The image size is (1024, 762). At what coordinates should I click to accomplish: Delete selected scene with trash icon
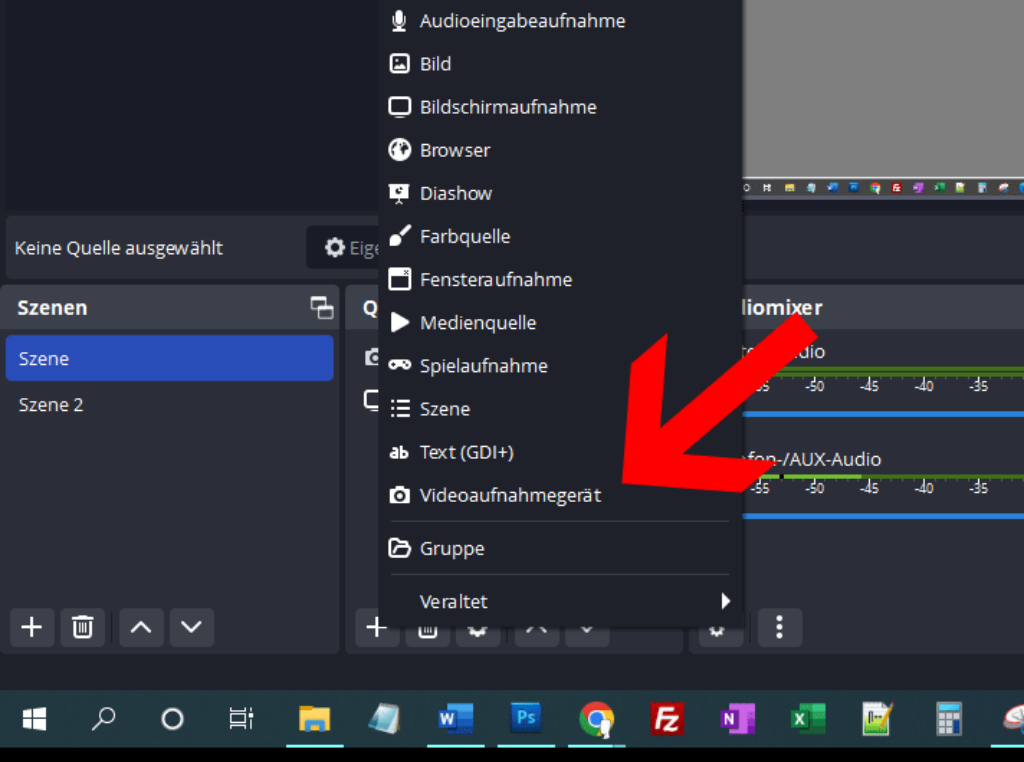point(82,627)
